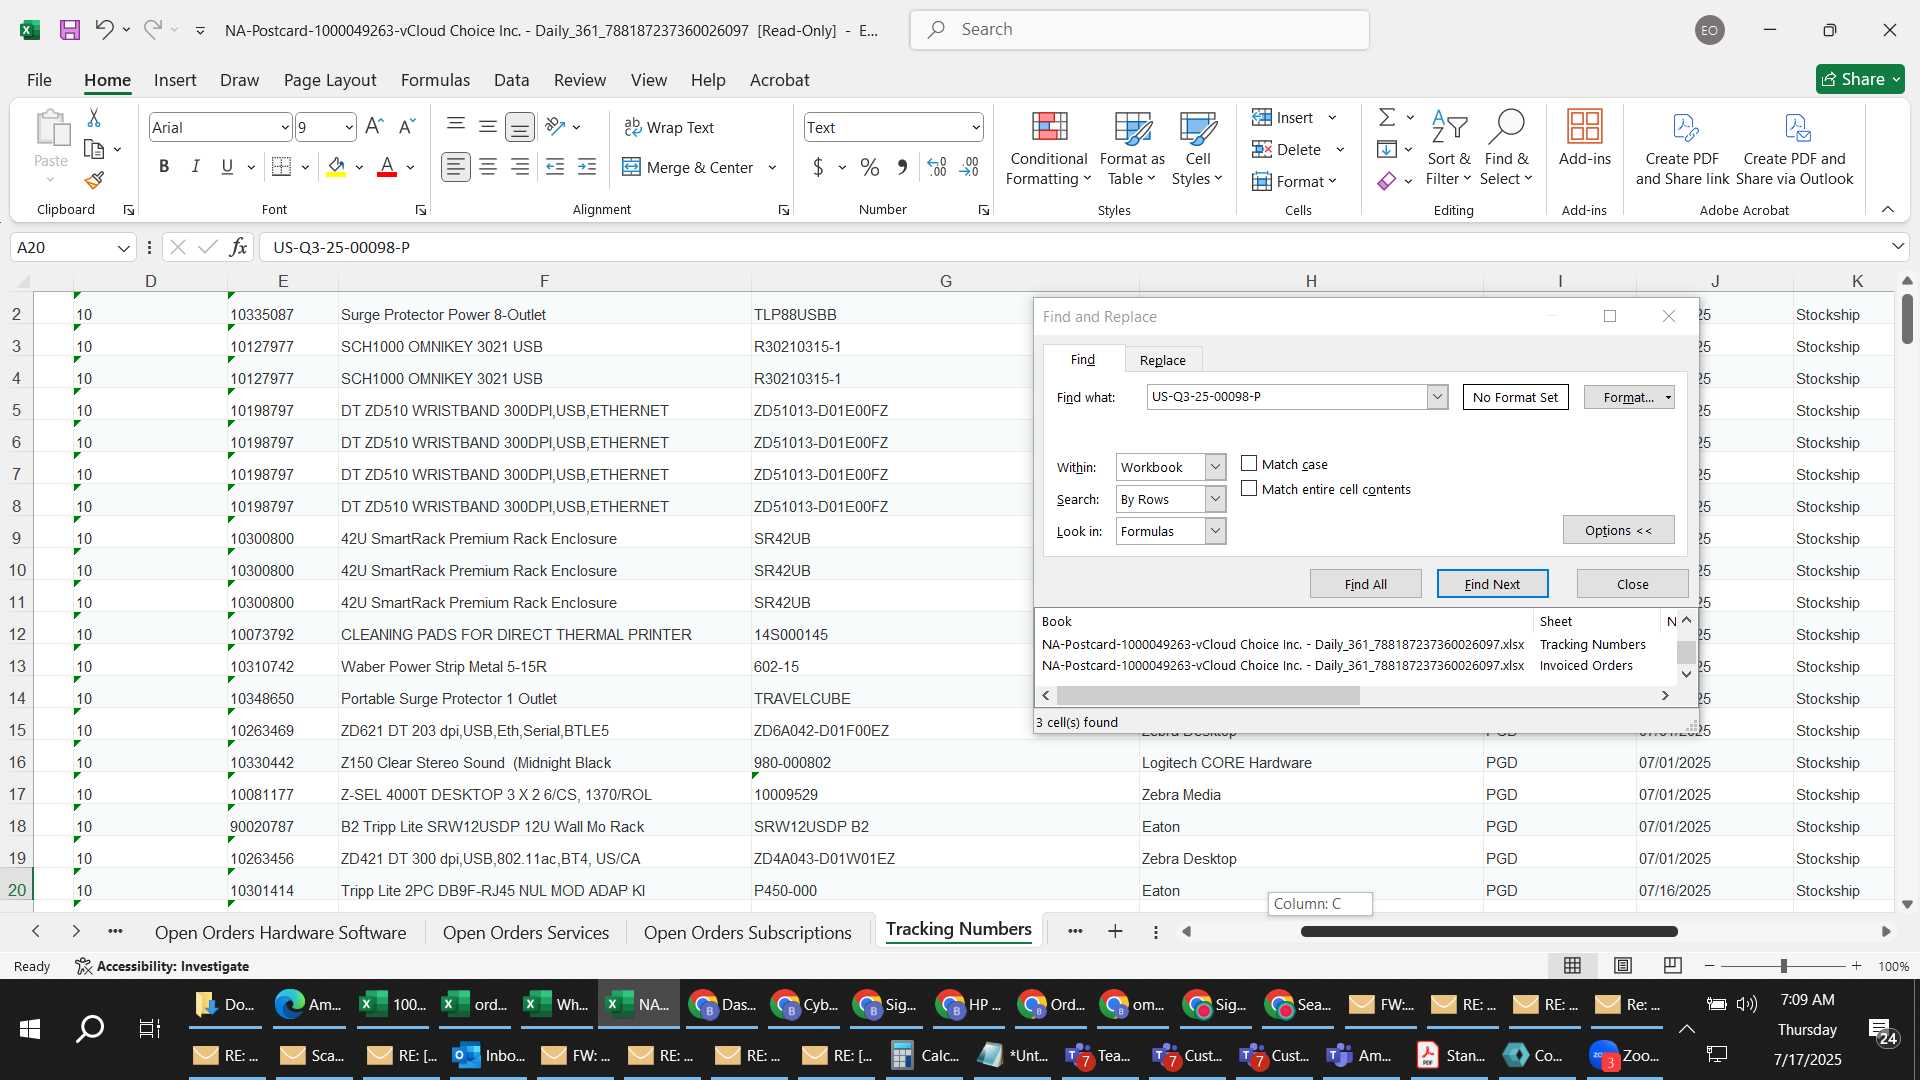1920x1080 pixels.
Task: Click the Save icon in title bar
Action: pos(69,30)
